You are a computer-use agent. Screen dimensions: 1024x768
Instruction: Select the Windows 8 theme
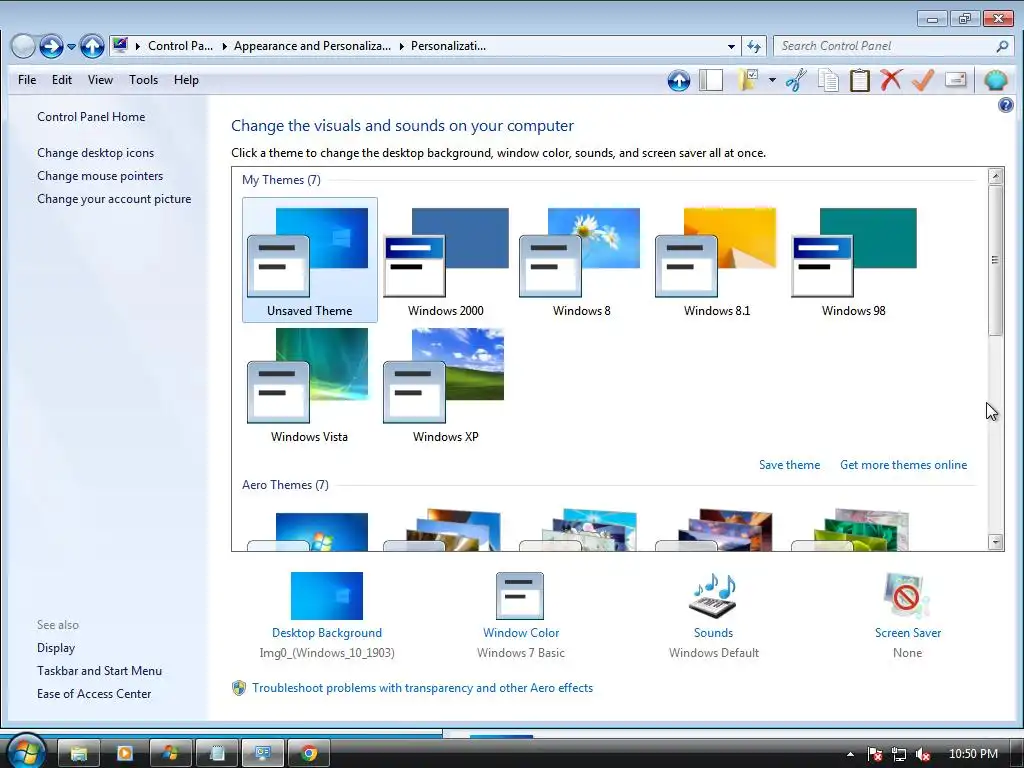pyautogui.click(x=581, y=260)
